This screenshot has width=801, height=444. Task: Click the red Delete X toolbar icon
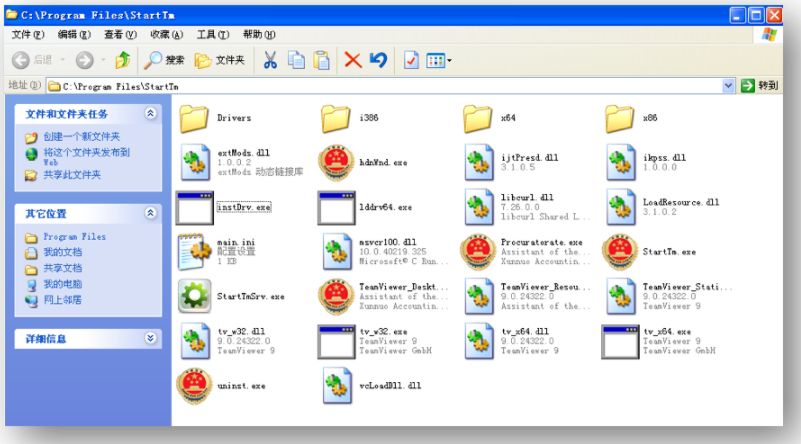tap(353, 60)
